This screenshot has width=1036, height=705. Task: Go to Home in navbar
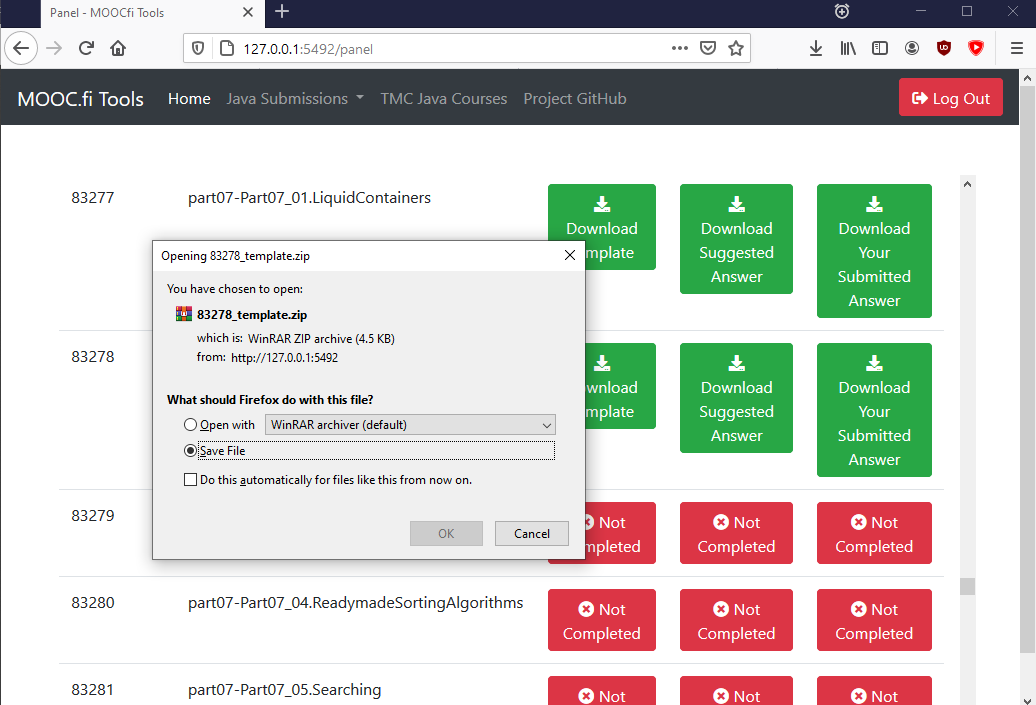[x=189, y=98]
